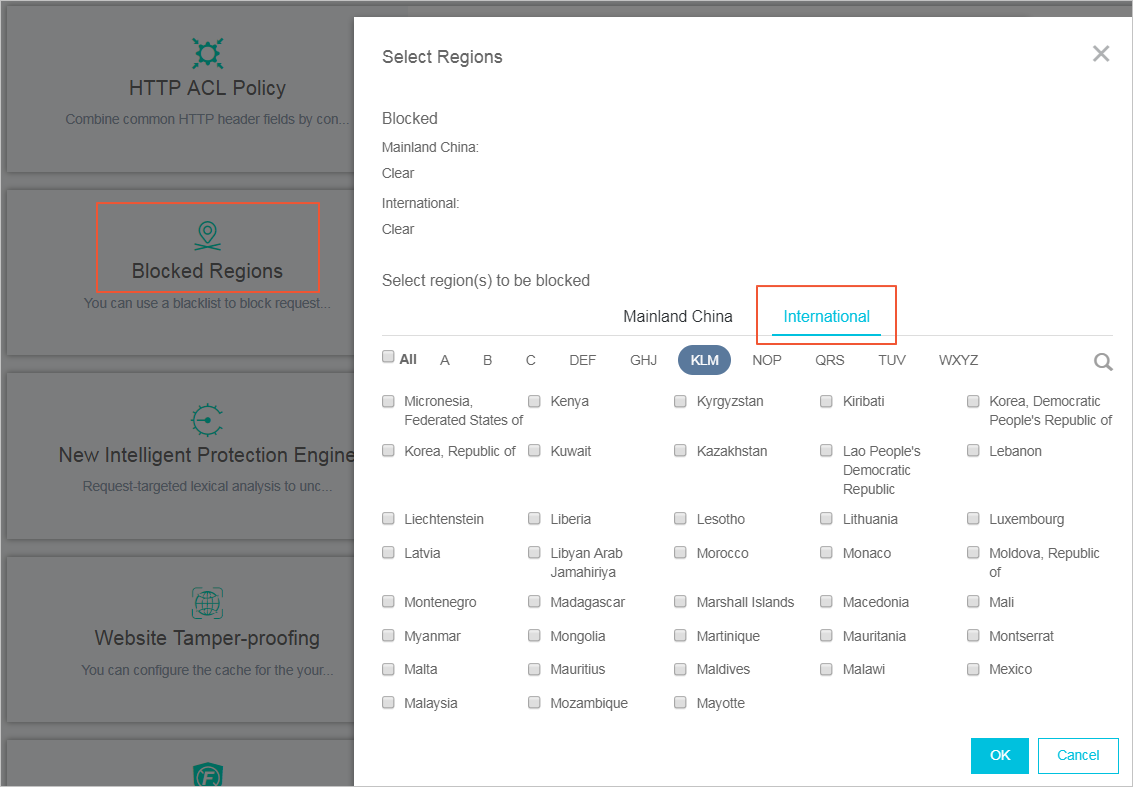Clear the International blocked list
The image size is (1133, 787).
click(x=398, y=229)
